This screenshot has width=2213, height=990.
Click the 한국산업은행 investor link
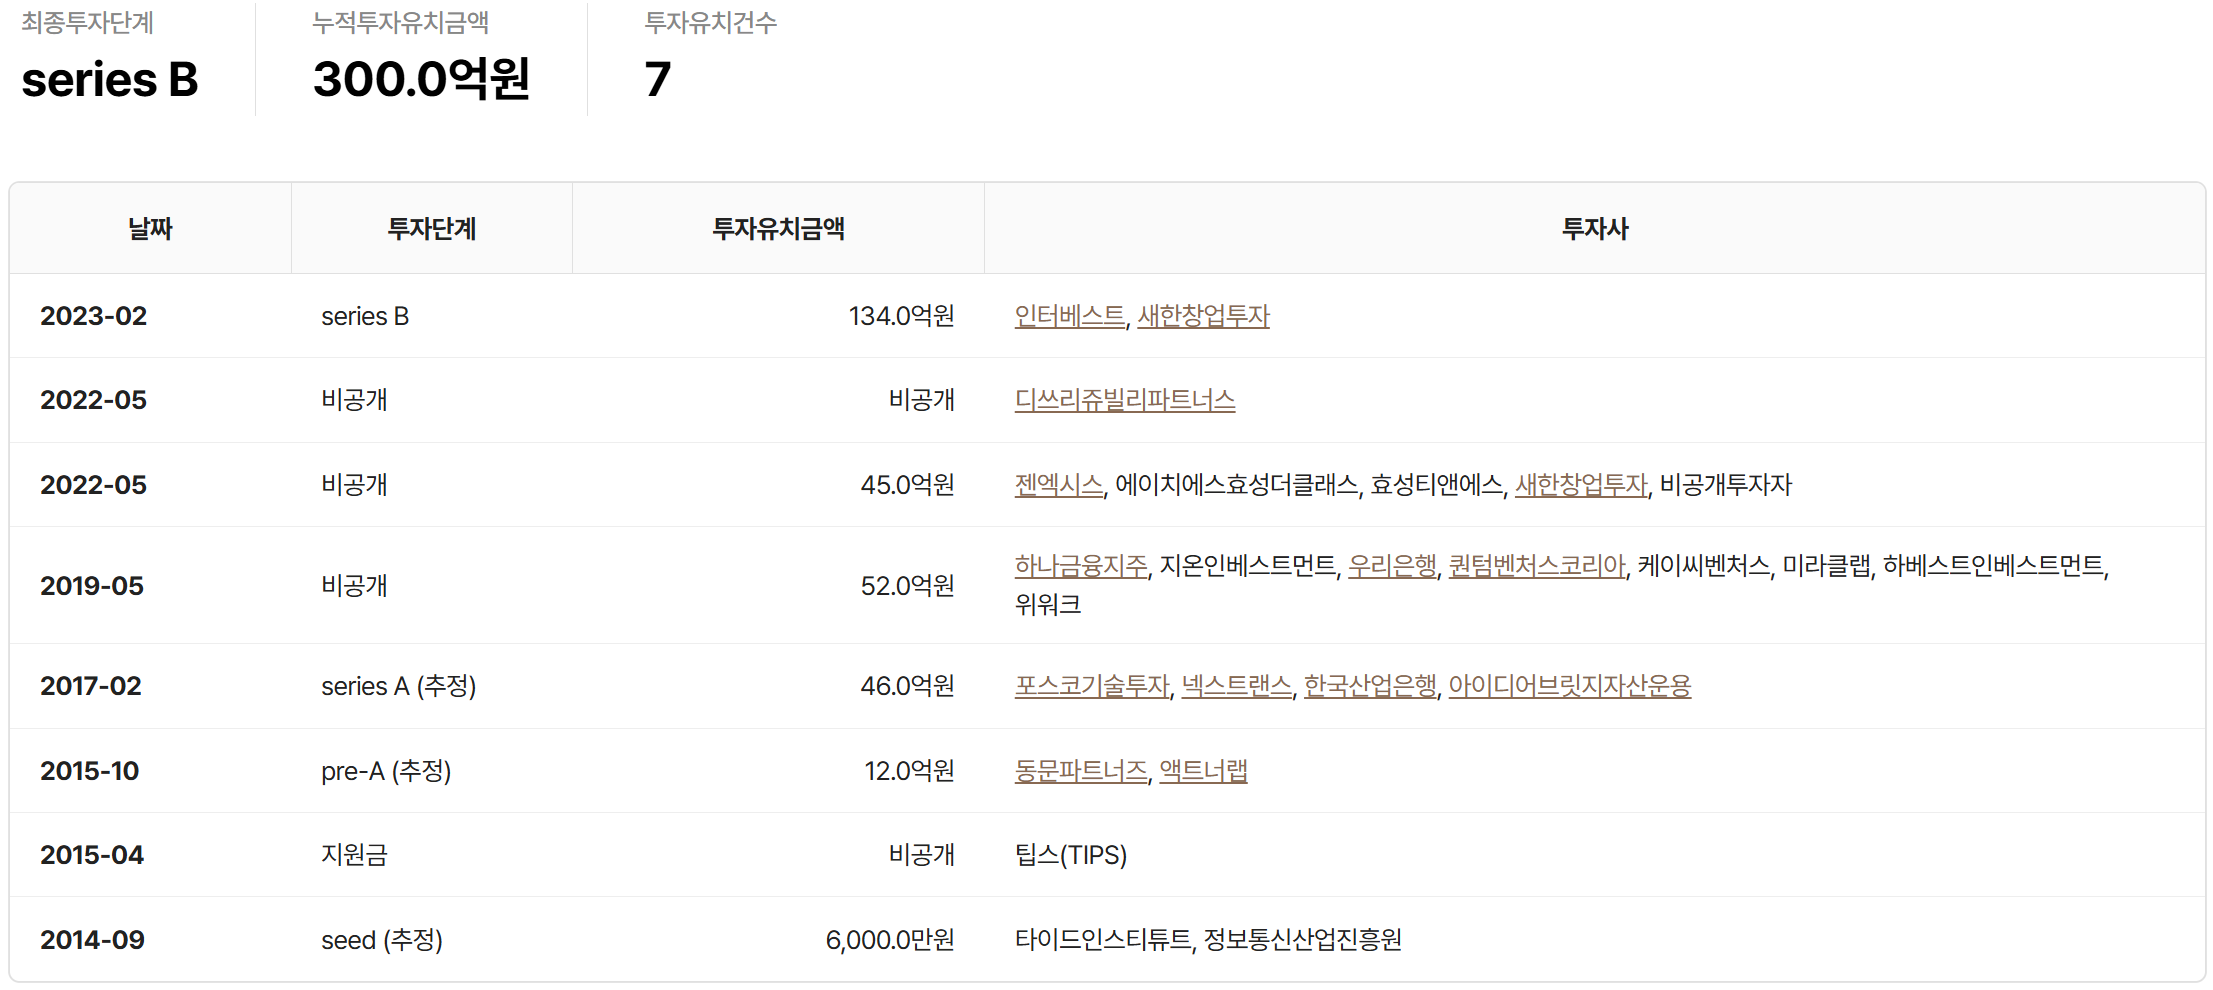point(1369,686)
